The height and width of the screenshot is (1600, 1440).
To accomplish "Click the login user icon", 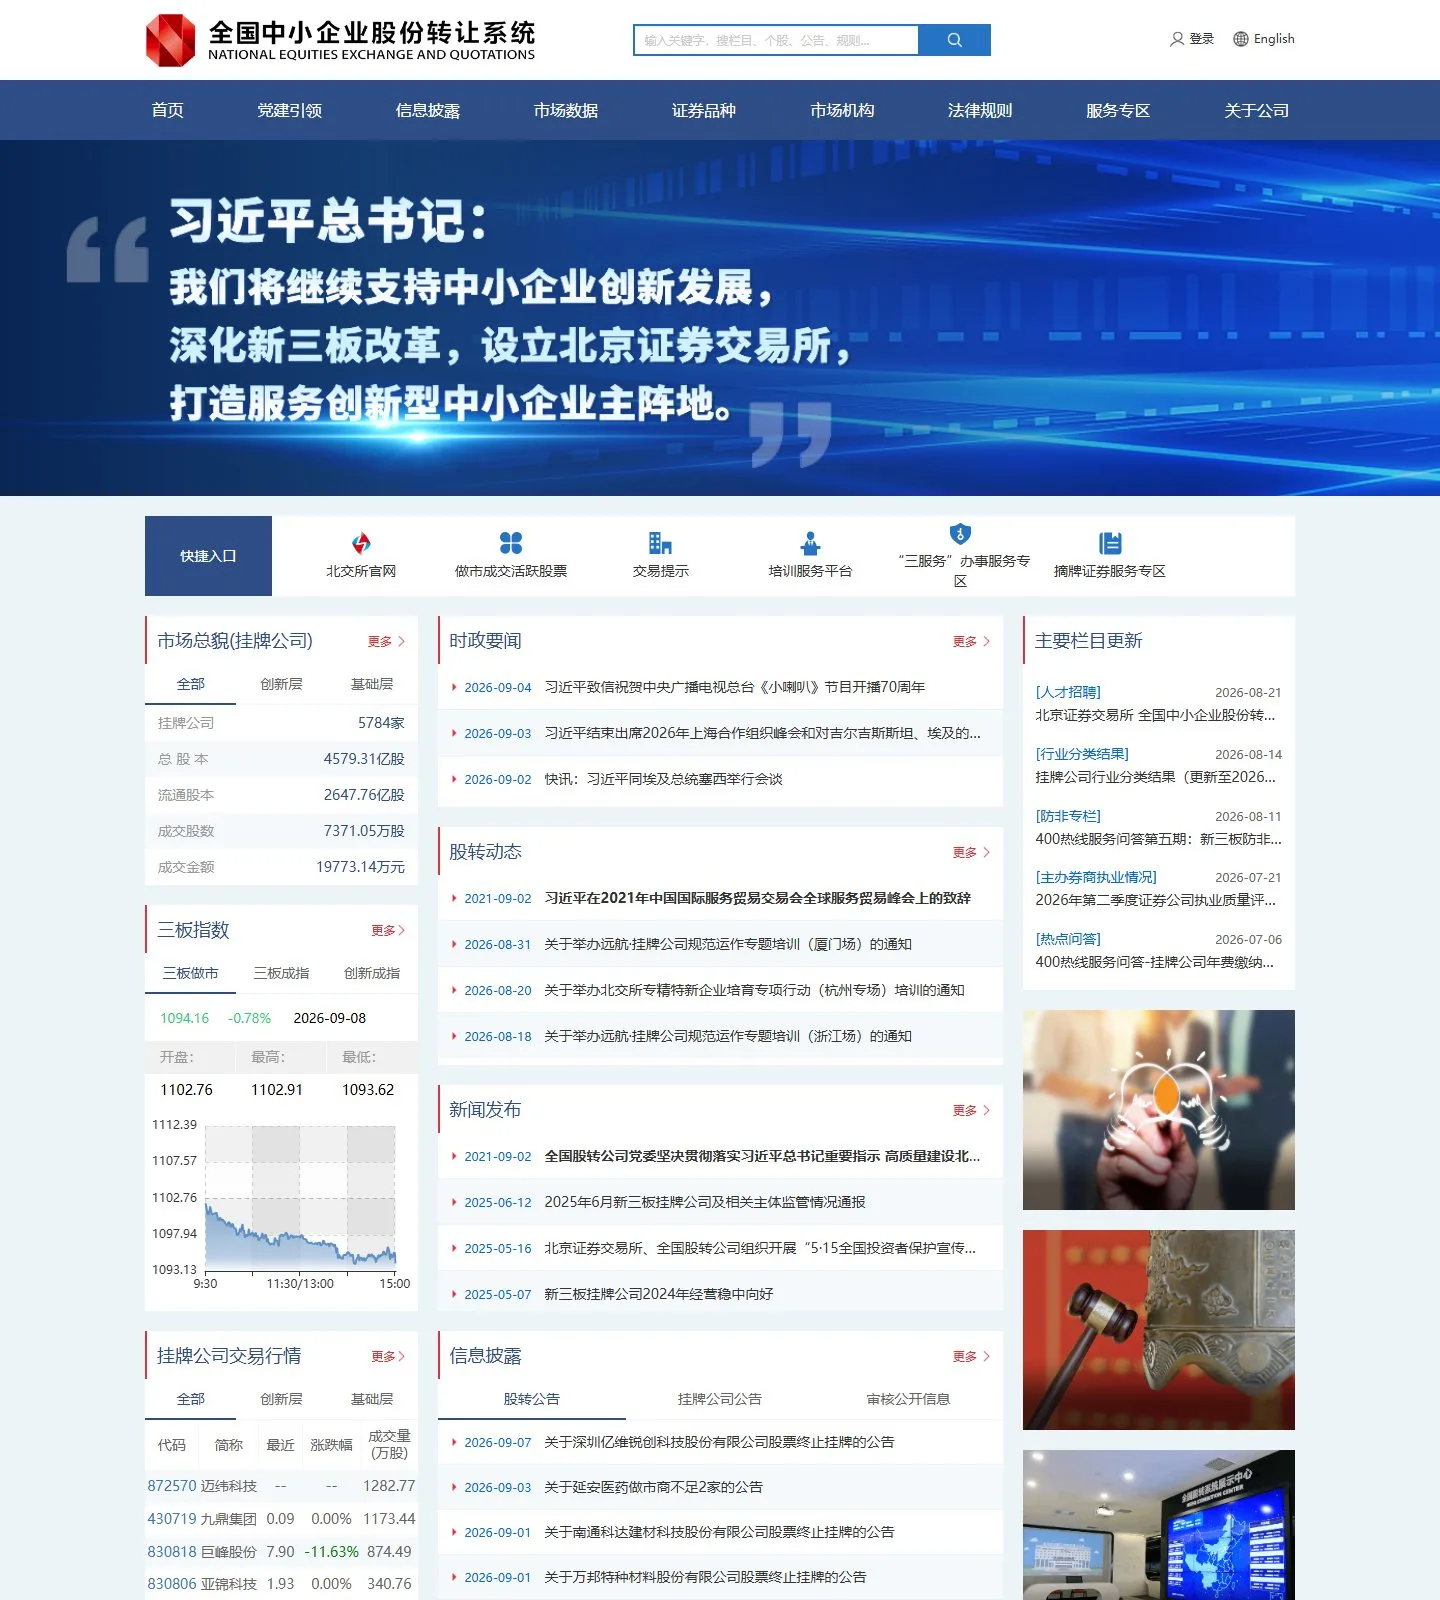I will pos(1177,39).
